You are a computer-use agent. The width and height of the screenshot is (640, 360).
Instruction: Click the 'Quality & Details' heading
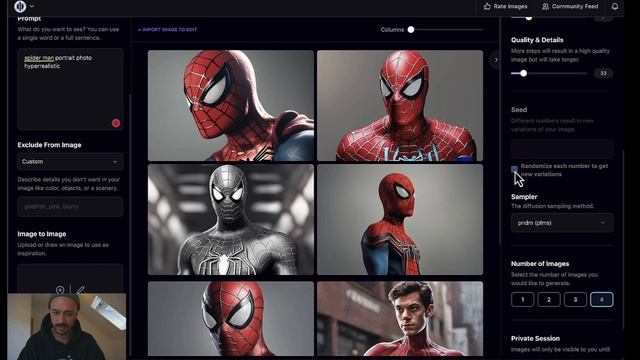(537, 40)
